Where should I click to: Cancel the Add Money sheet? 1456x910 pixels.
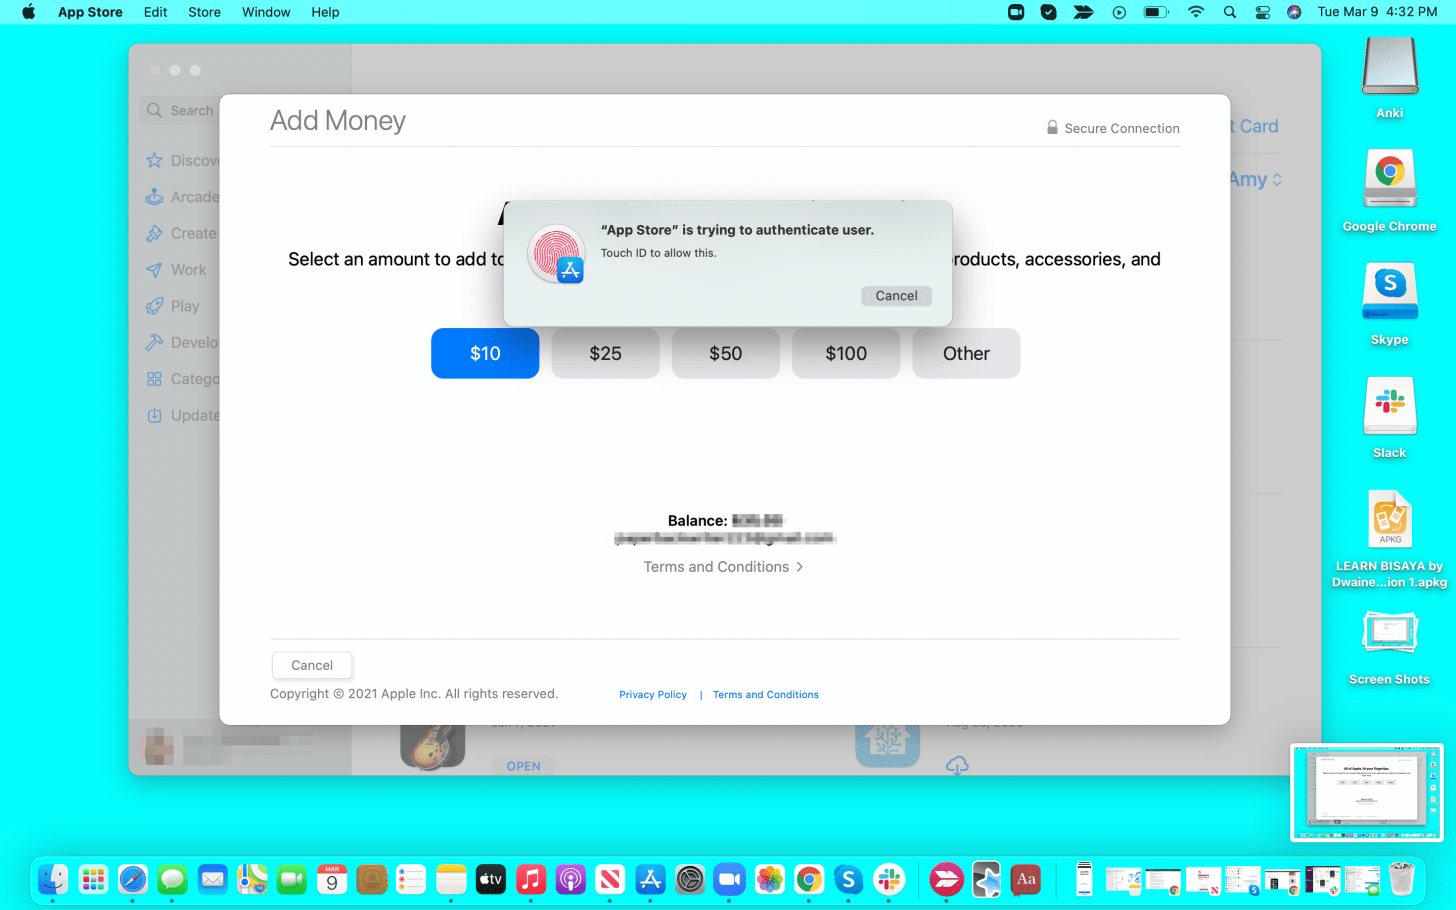click(x=312, y=665)
